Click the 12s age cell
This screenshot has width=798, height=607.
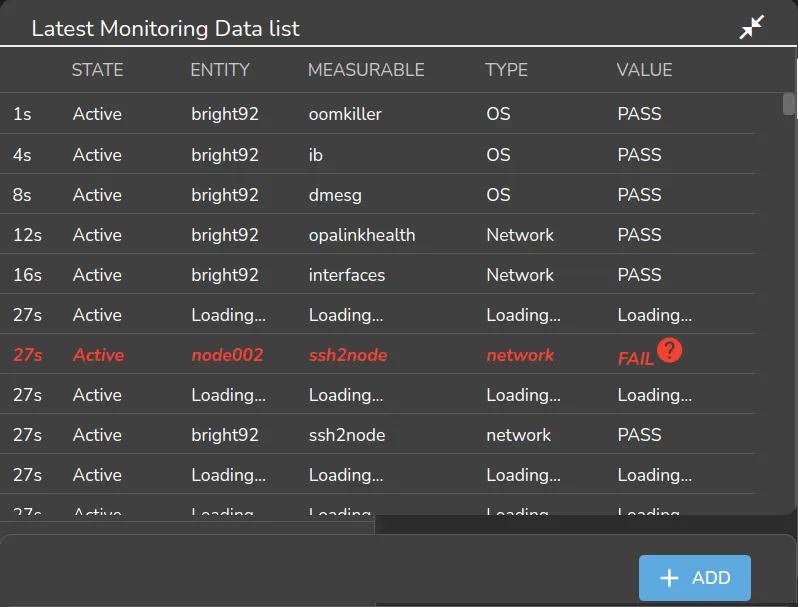pyautogui.click(x=27, y=235)
